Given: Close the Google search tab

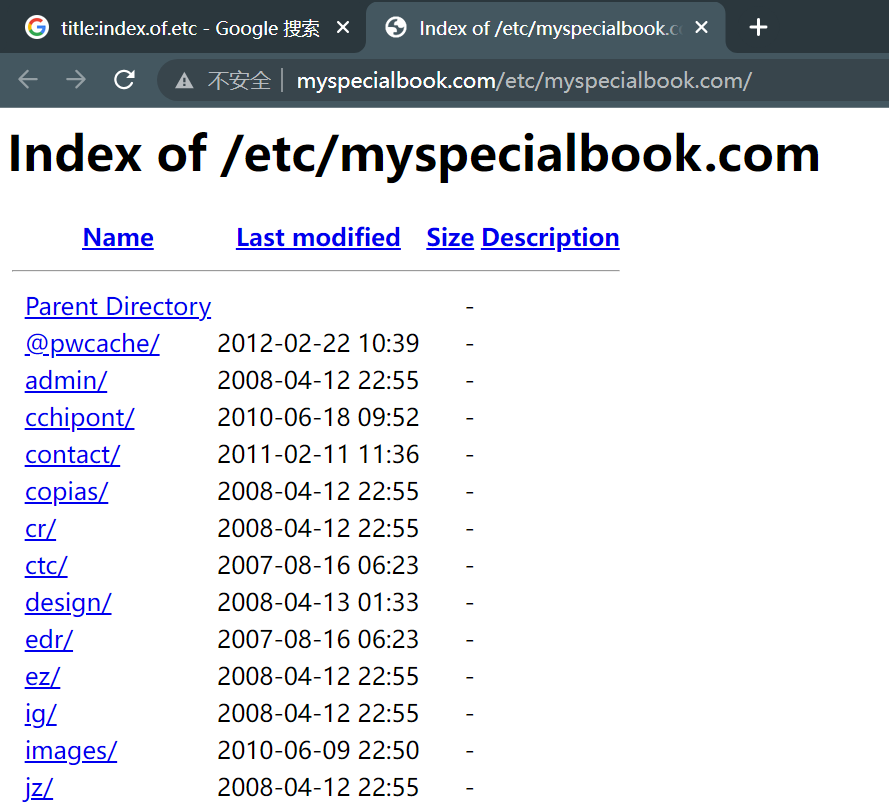Looking at the screenshot, I should click(343, 28).
